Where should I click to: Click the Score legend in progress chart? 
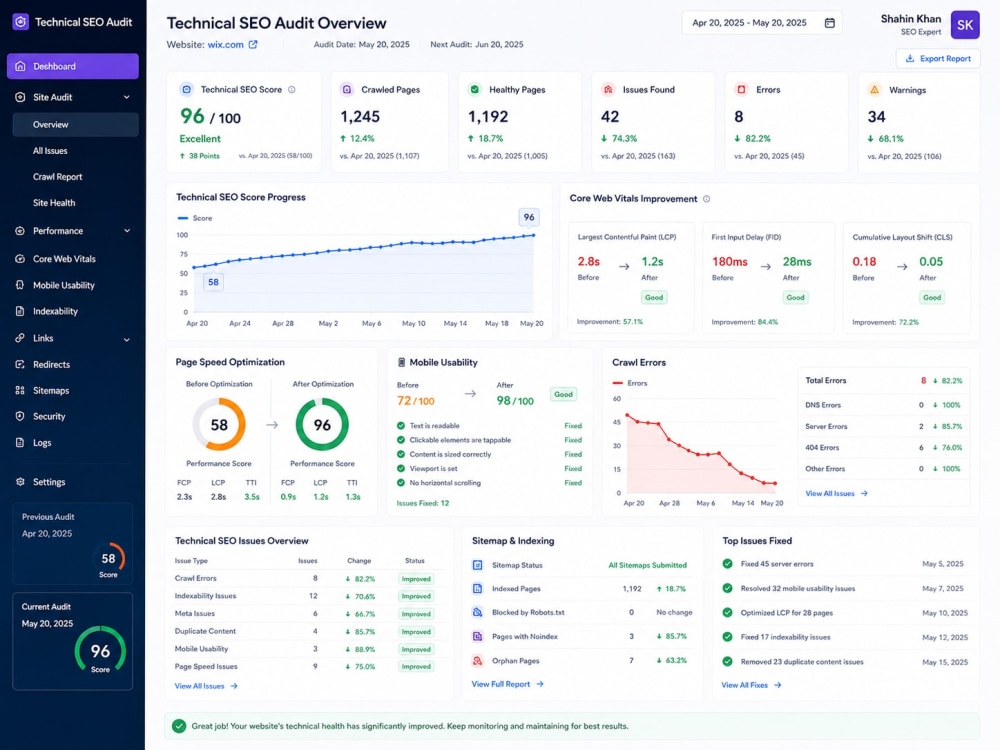click(x=195, y=218)
